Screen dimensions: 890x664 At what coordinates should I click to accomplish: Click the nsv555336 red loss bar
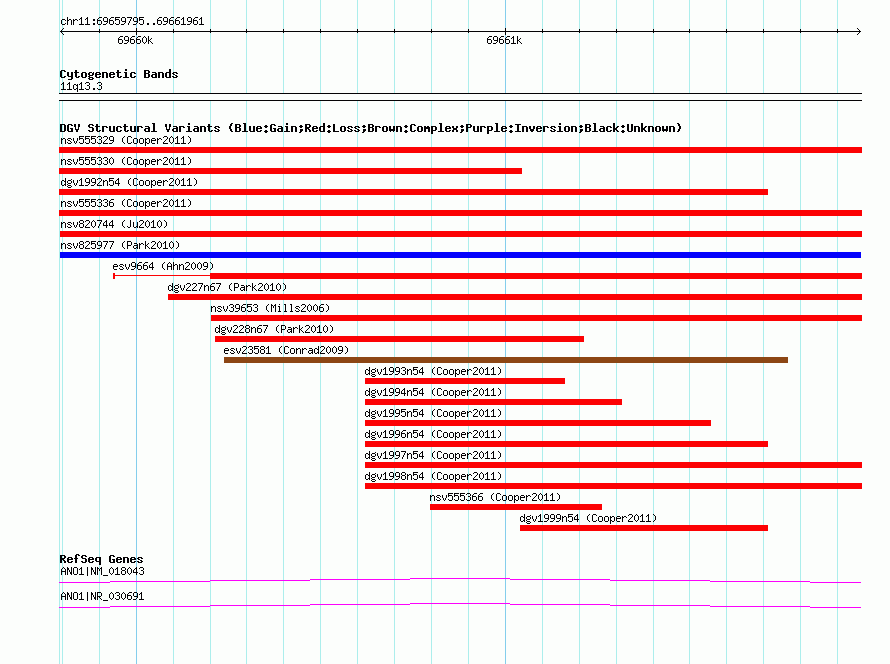(460, 213)
